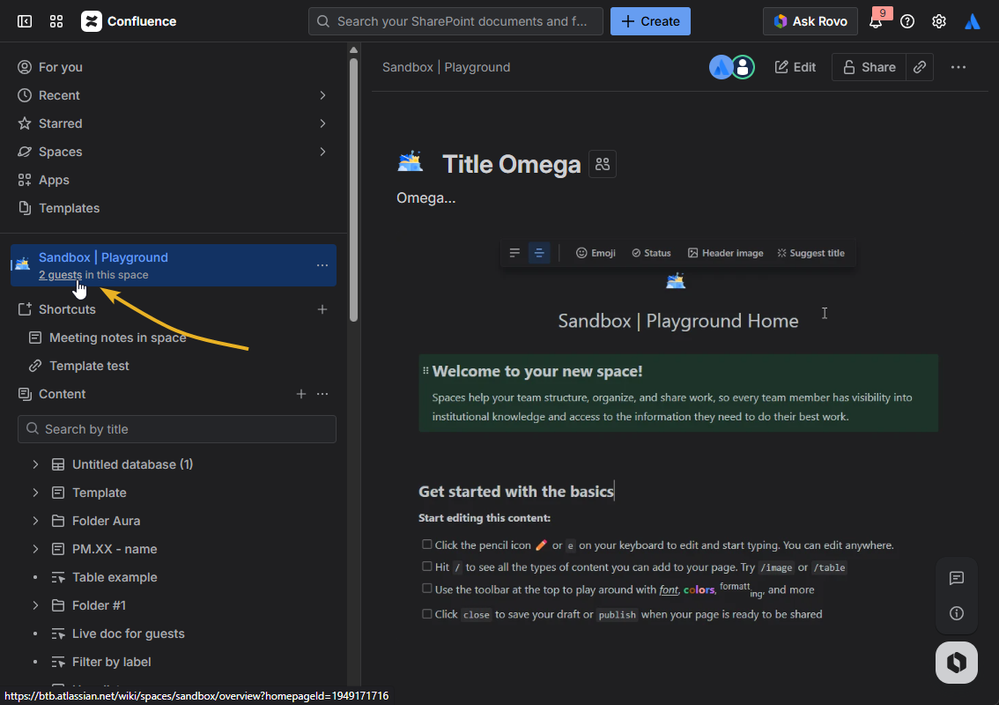Expand the Template page tree item
Viewport: 999px width, 705px height.
(x=35, y=493)
